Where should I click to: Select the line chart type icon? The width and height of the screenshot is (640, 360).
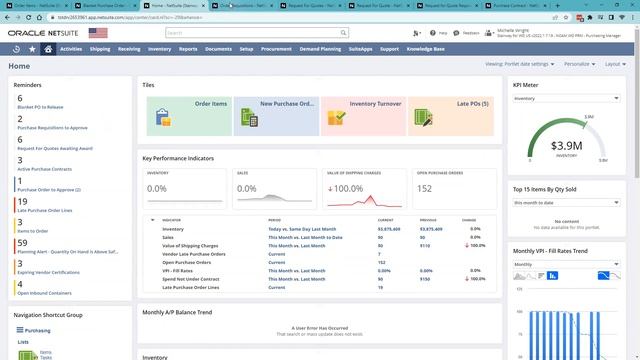(530, 276)
